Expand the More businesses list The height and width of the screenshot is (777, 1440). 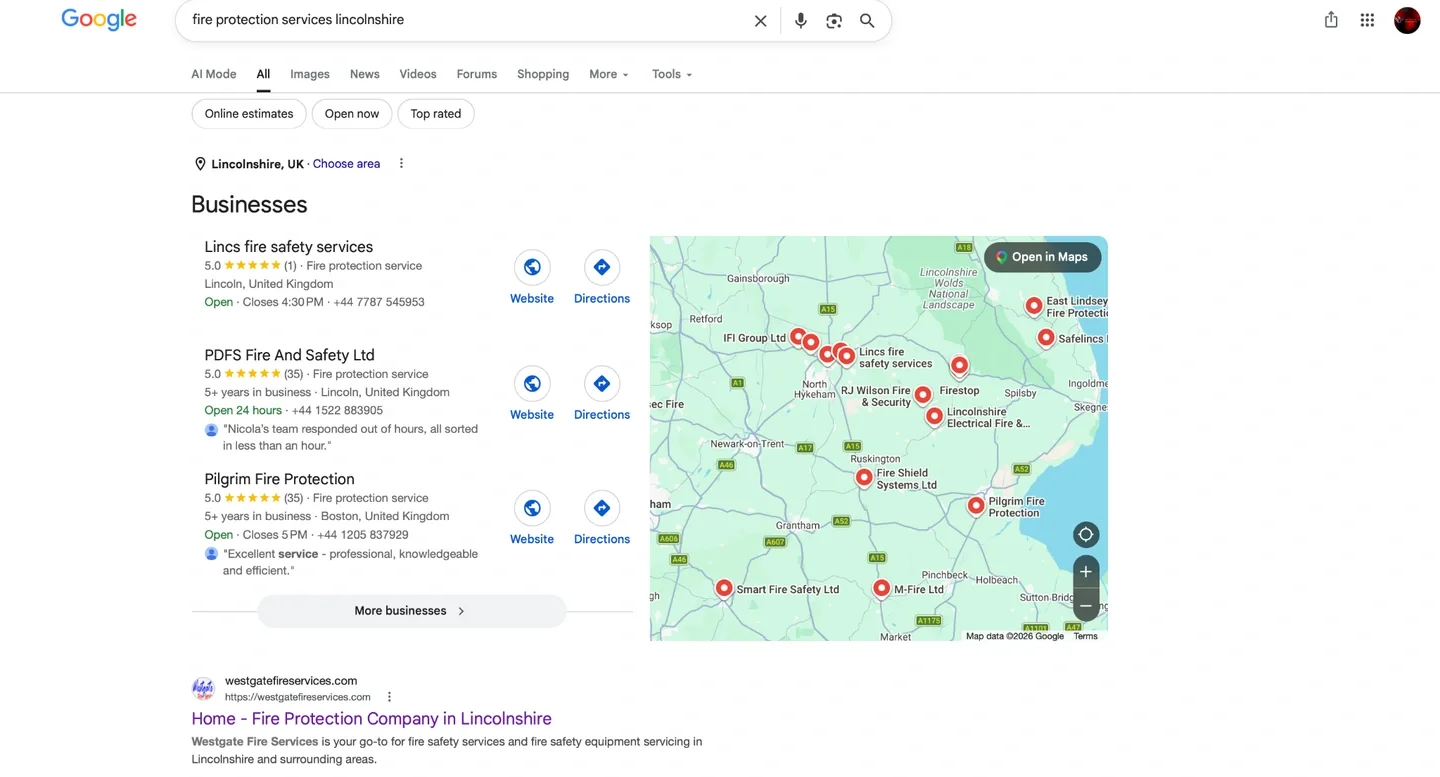click(x=412, y=611)
